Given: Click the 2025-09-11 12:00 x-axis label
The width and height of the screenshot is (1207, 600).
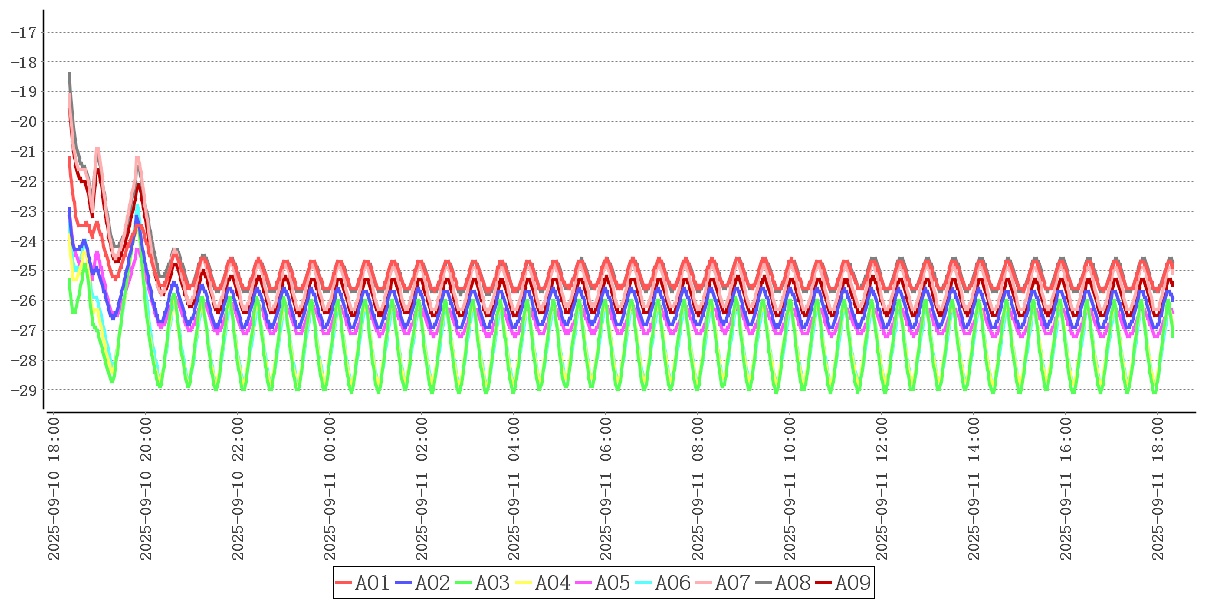Looking at the screenshot, I should click(x=882, y=489).
